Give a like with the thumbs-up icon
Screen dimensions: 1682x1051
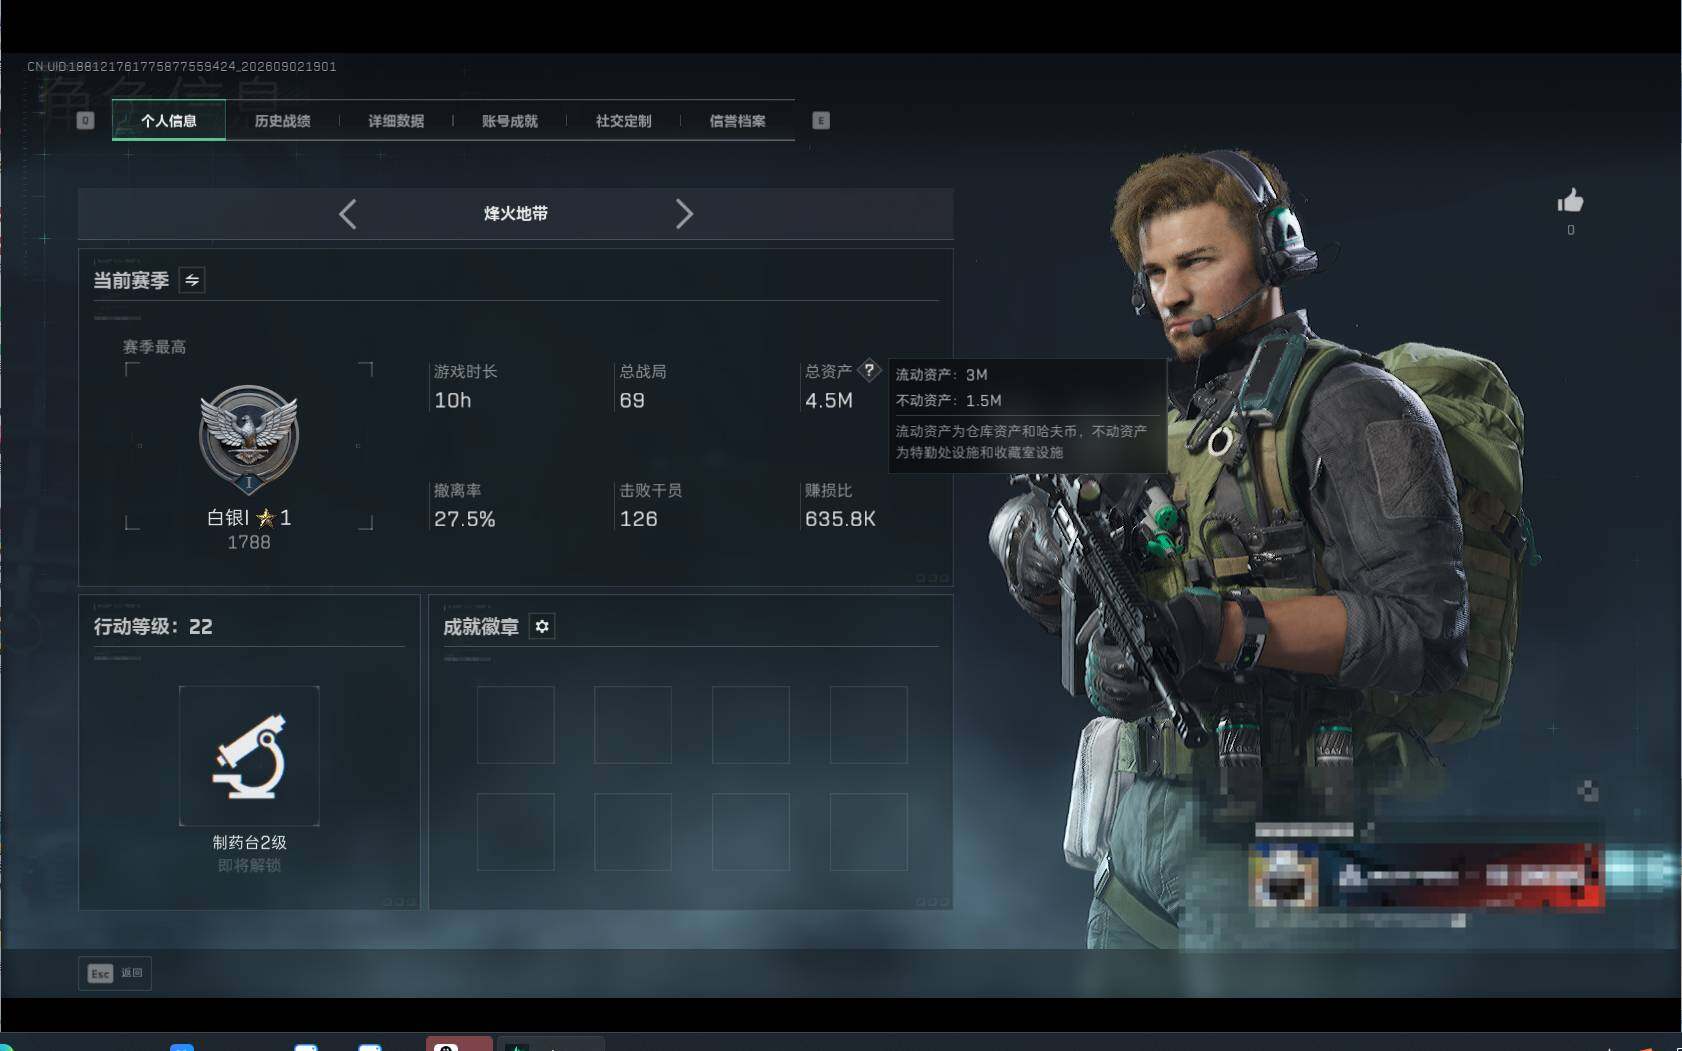click(1570, 201)
